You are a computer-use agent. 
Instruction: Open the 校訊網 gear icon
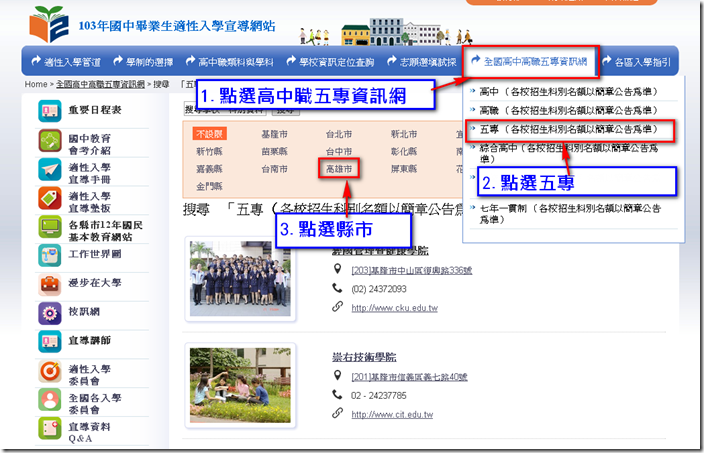pos(49,313)
